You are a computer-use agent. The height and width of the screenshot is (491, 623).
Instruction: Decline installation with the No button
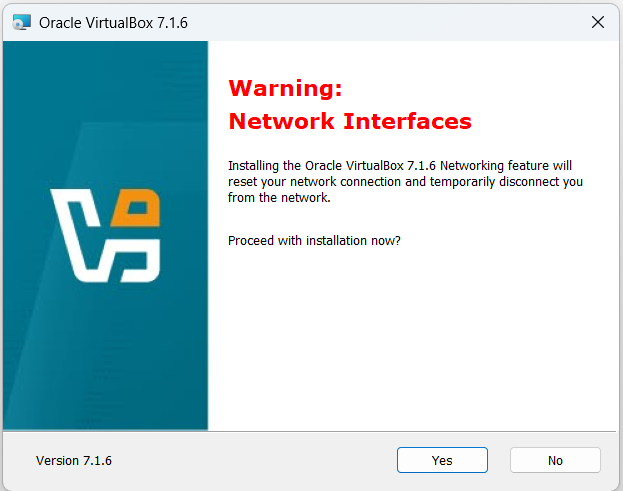click(555, 460)
